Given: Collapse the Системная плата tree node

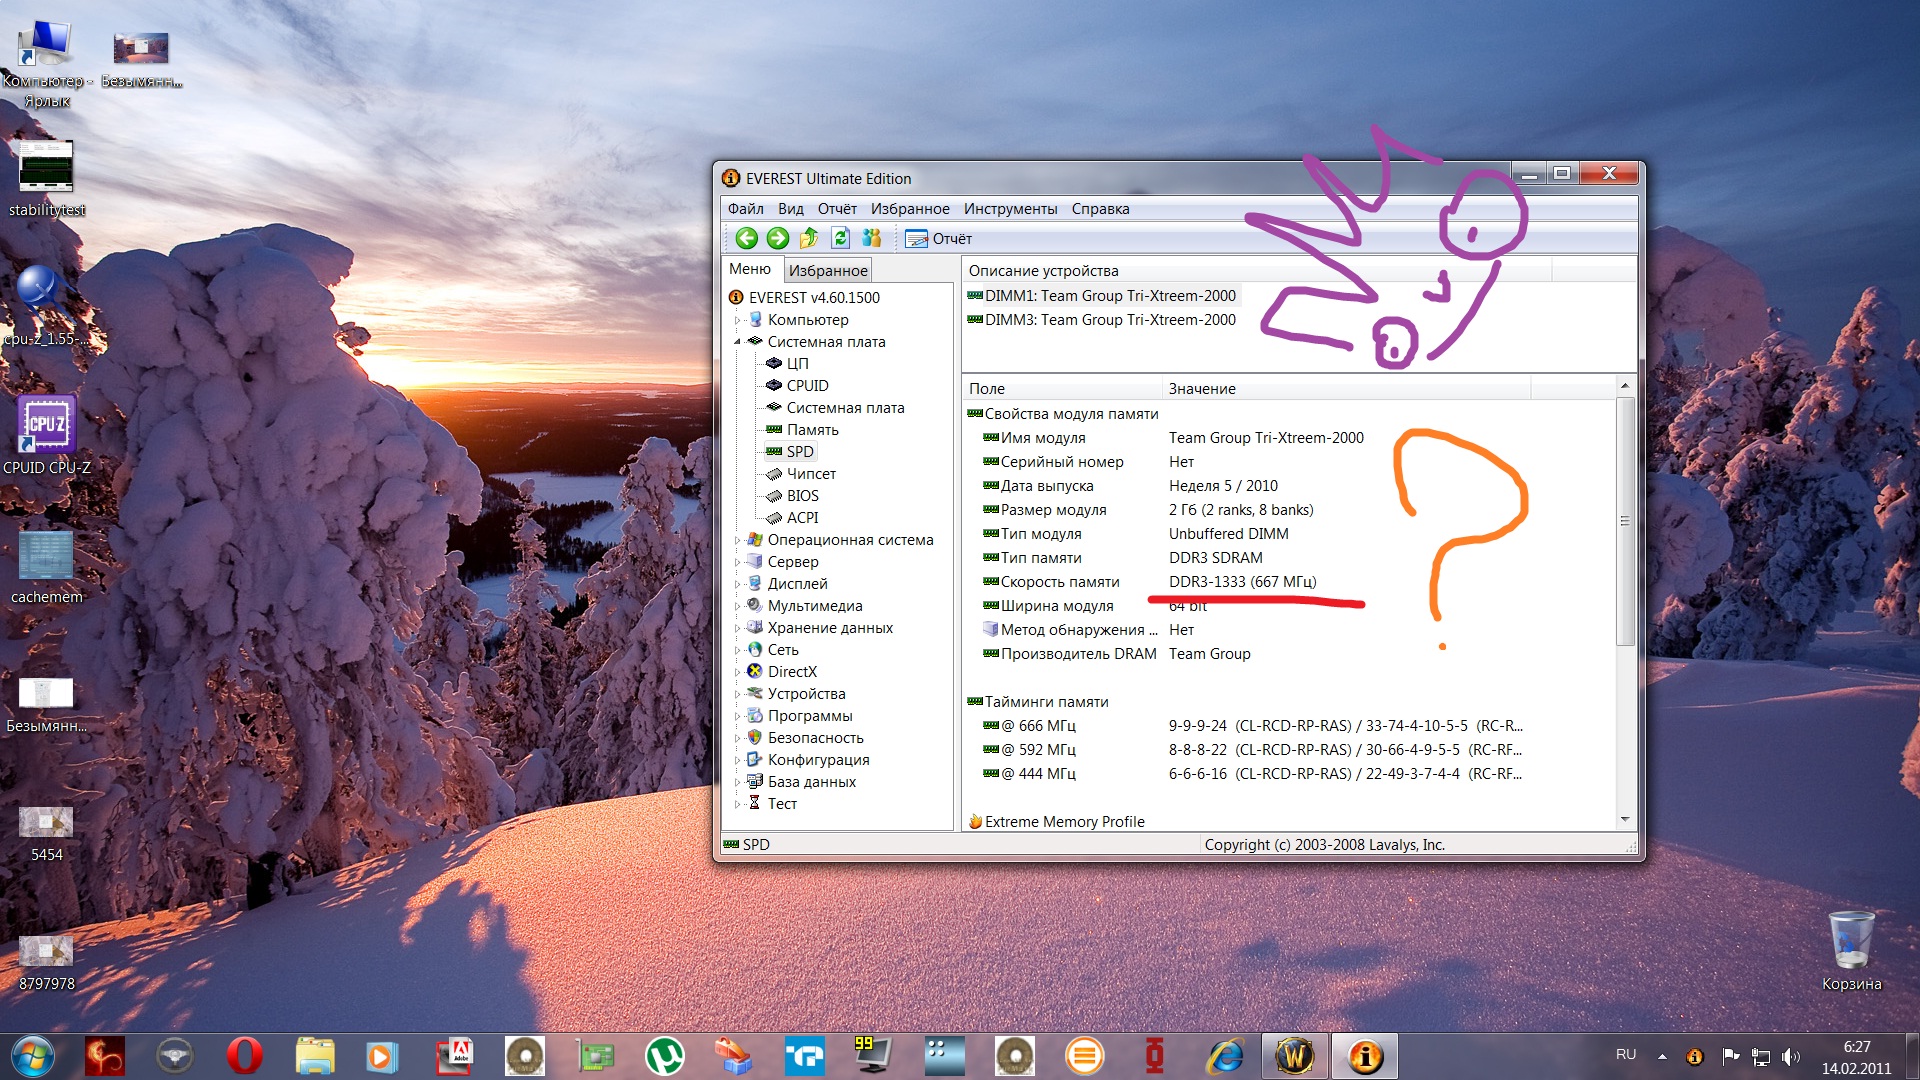Looking at the screenshot, I should tap(738, 342).
